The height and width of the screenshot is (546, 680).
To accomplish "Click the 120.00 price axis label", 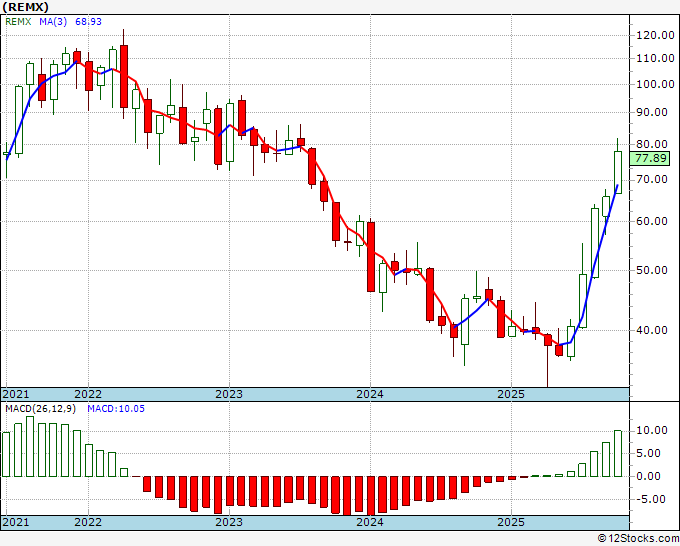I will (655, 36).
